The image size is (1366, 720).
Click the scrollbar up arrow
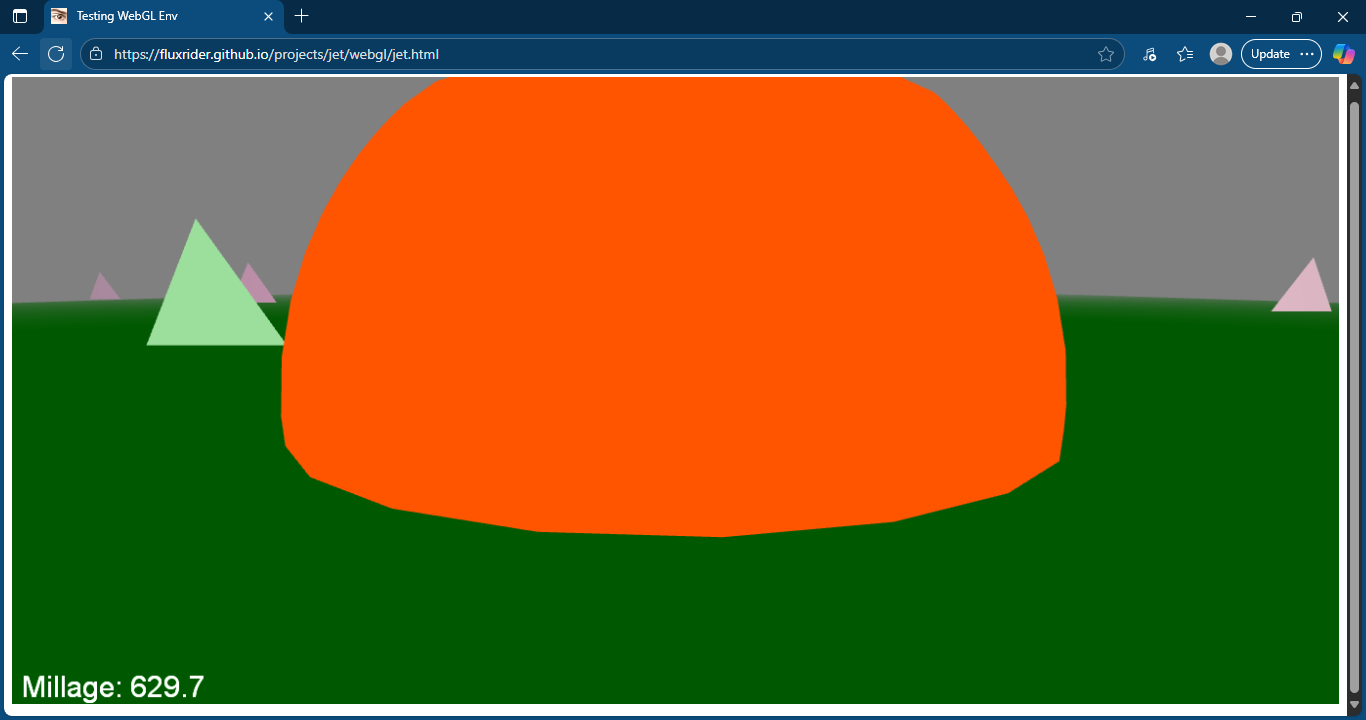pos(1354,86)
